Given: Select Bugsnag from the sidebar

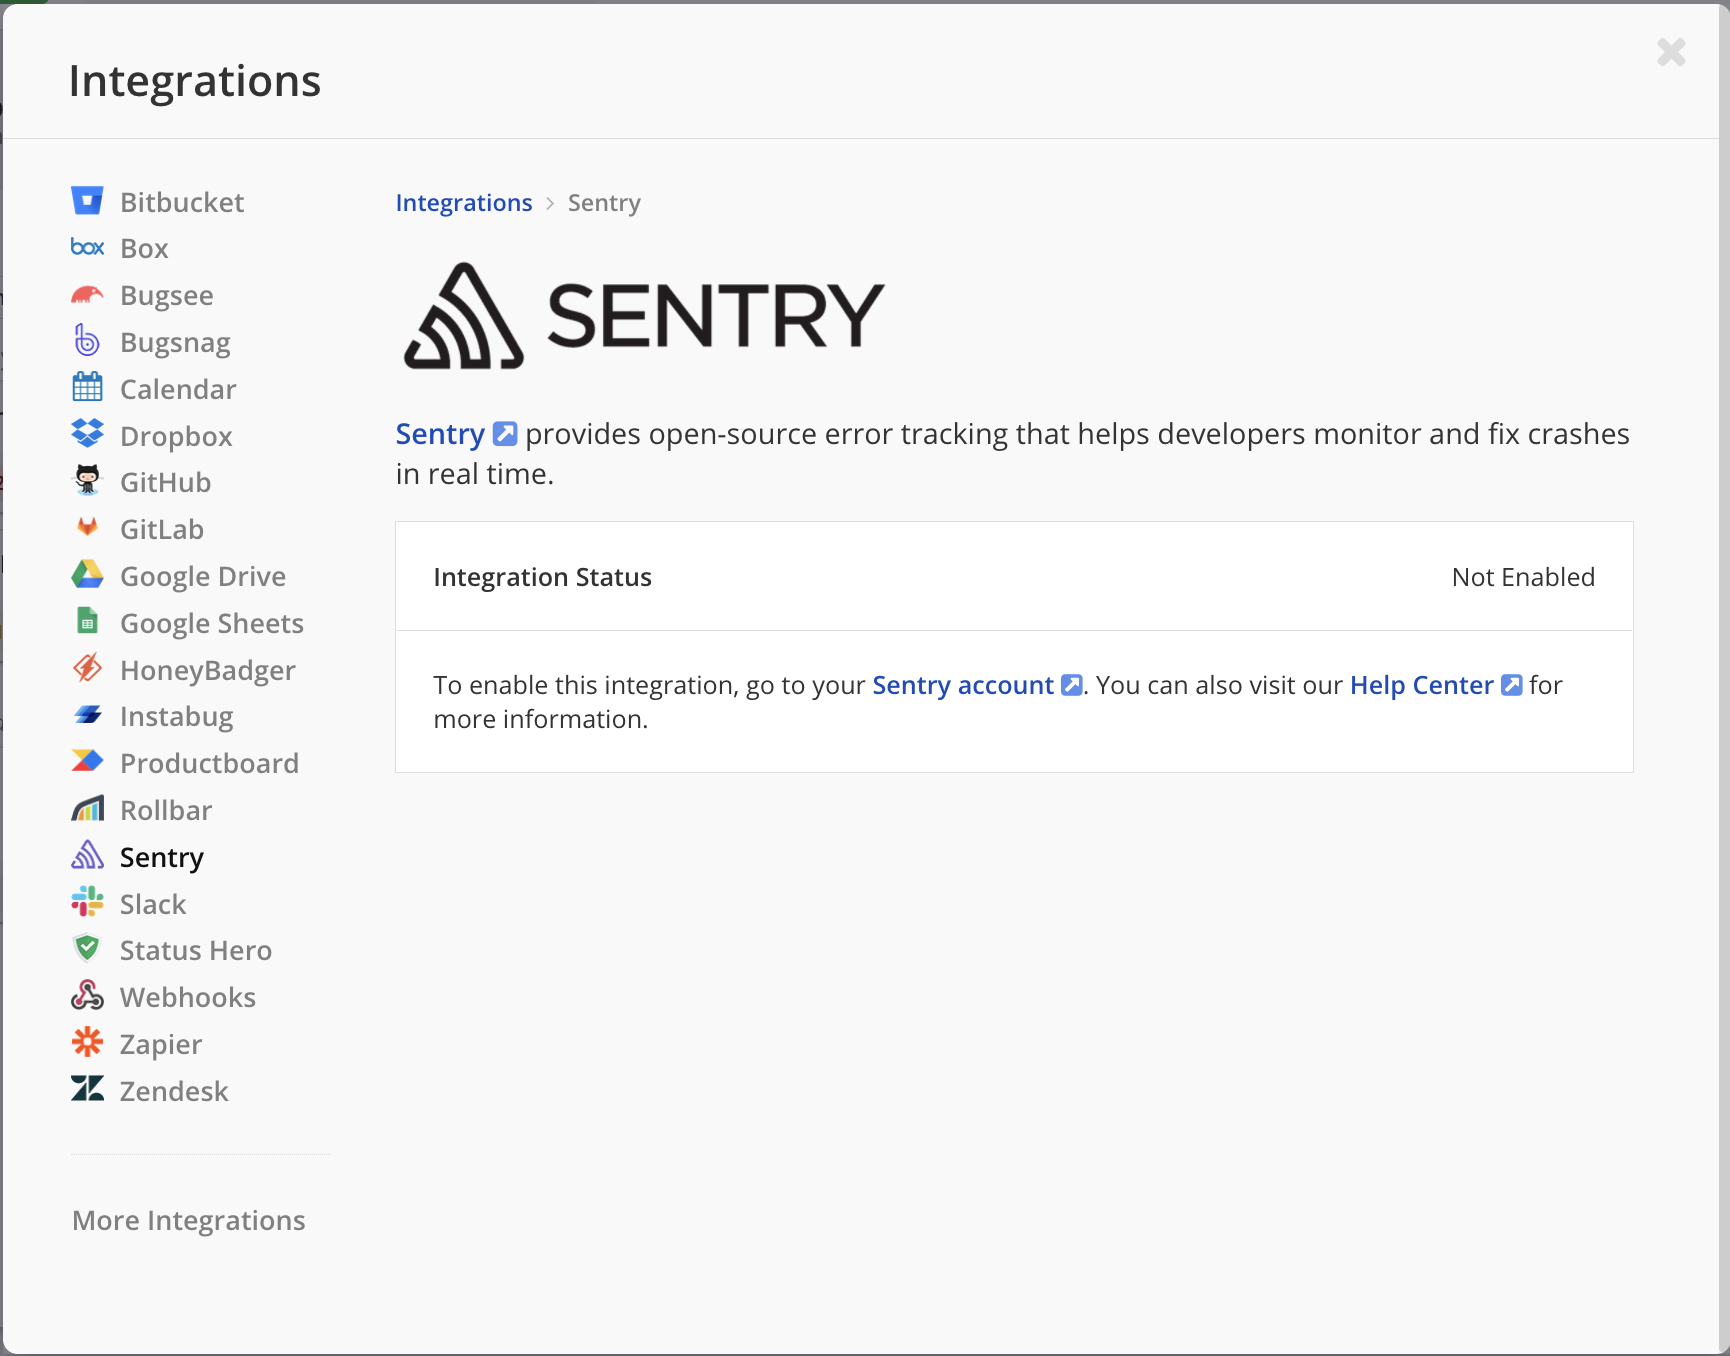Looking at the screenshot, I should 175,342.
